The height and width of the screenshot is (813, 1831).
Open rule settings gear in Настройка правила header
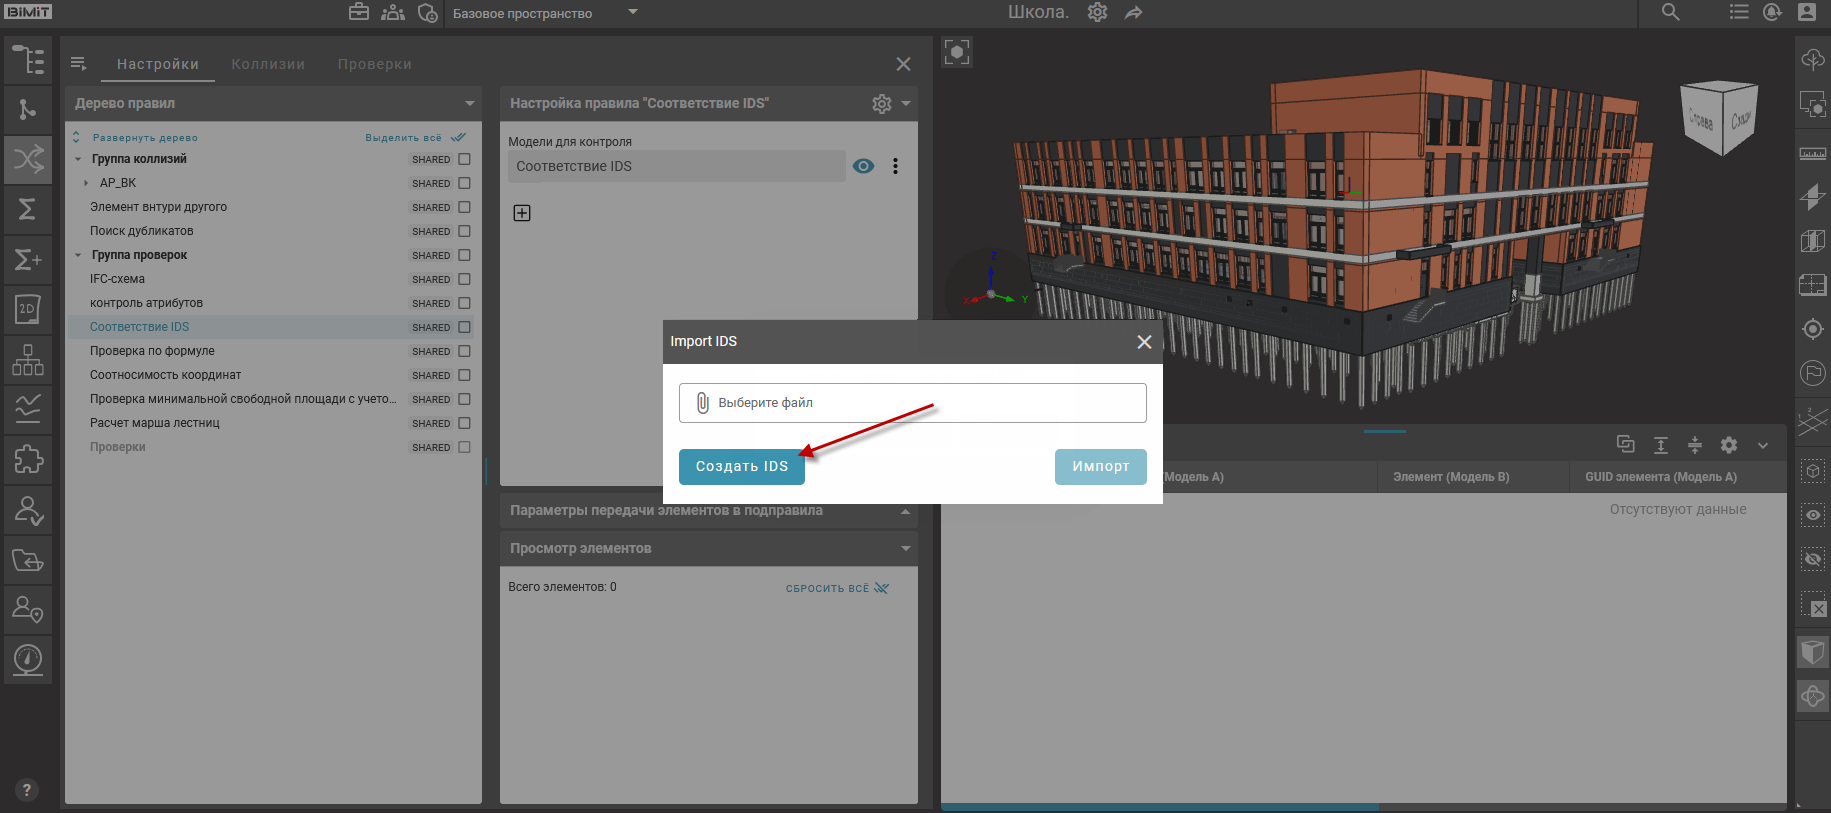882,103
